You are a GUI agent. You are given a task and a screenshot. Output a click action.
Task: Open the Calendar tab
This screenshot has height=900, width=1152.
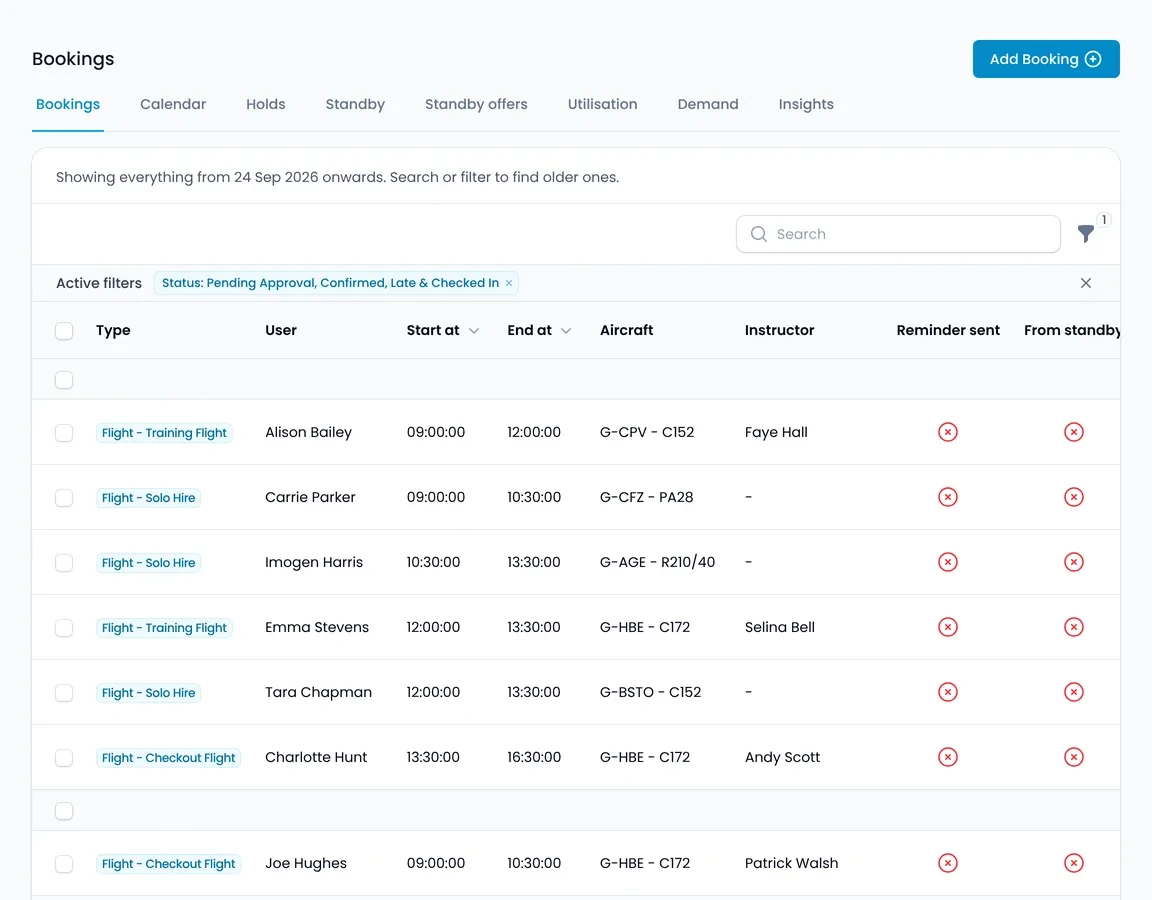point(173,104)
